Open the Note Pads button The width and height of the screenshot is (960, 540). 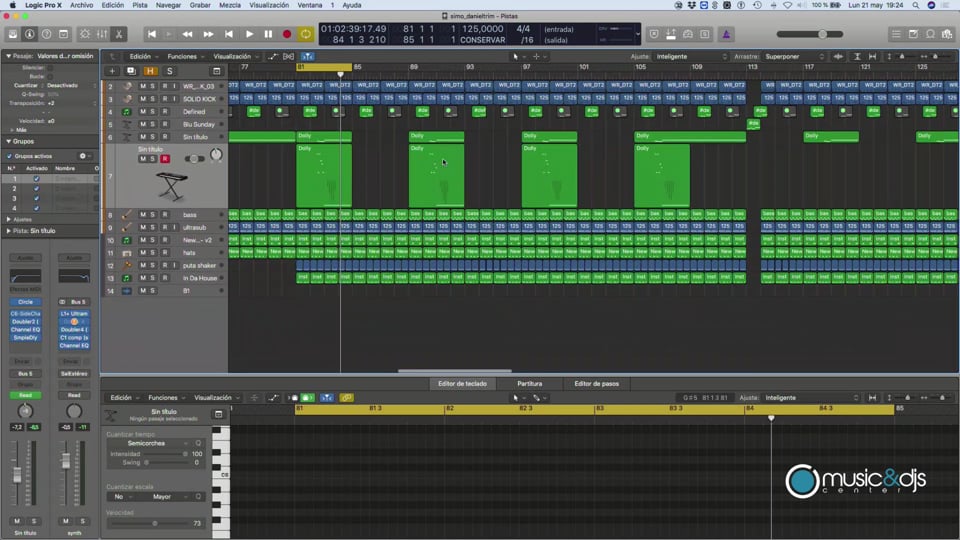[913, 34]
